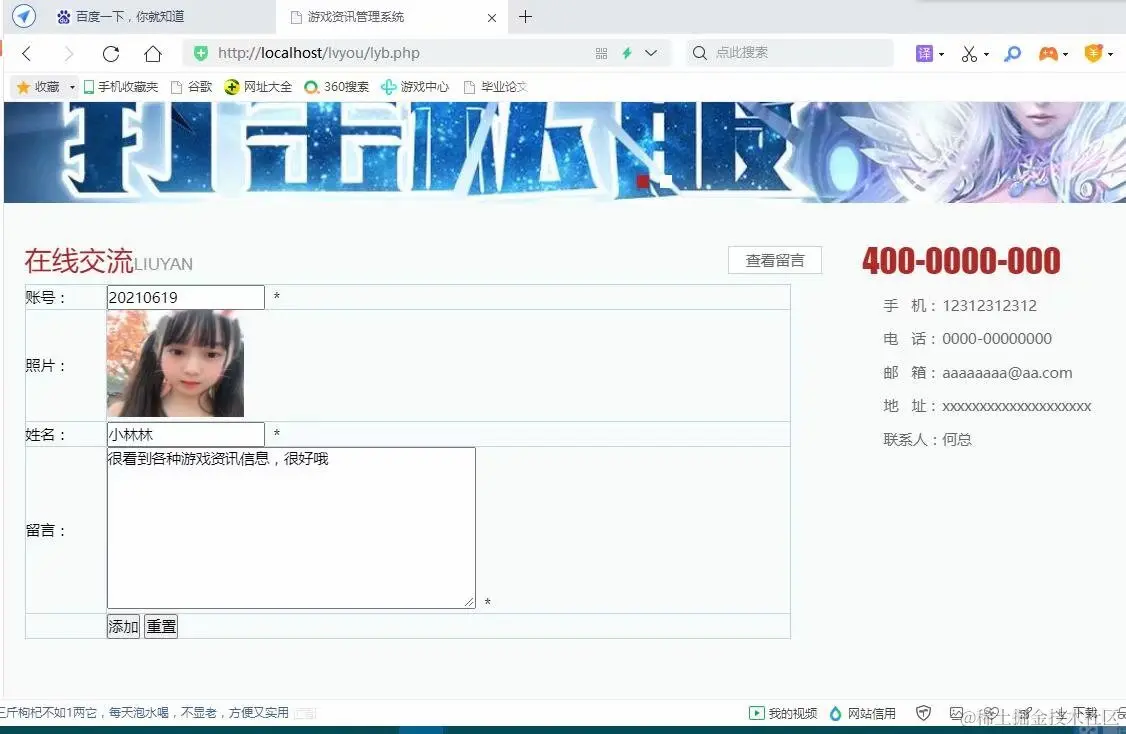Screen dimensions: 1126x734
Task: Click the status bar shield icon
Action: click(x=923, y=713)
